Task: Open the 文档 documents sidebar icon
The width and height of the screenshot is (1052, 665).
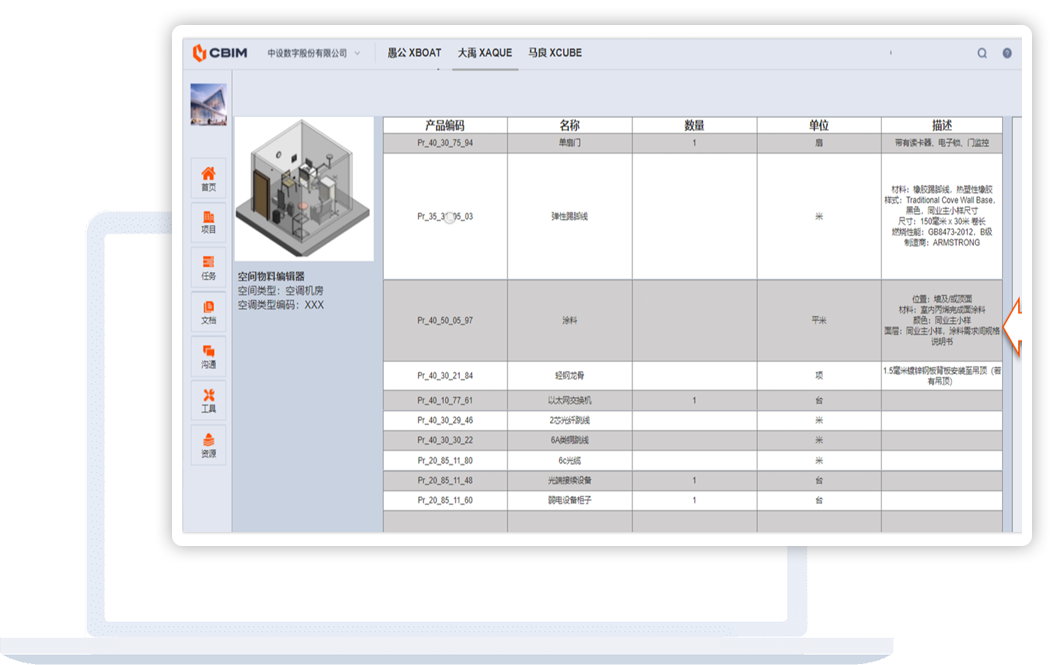Action: click(208, 312)
